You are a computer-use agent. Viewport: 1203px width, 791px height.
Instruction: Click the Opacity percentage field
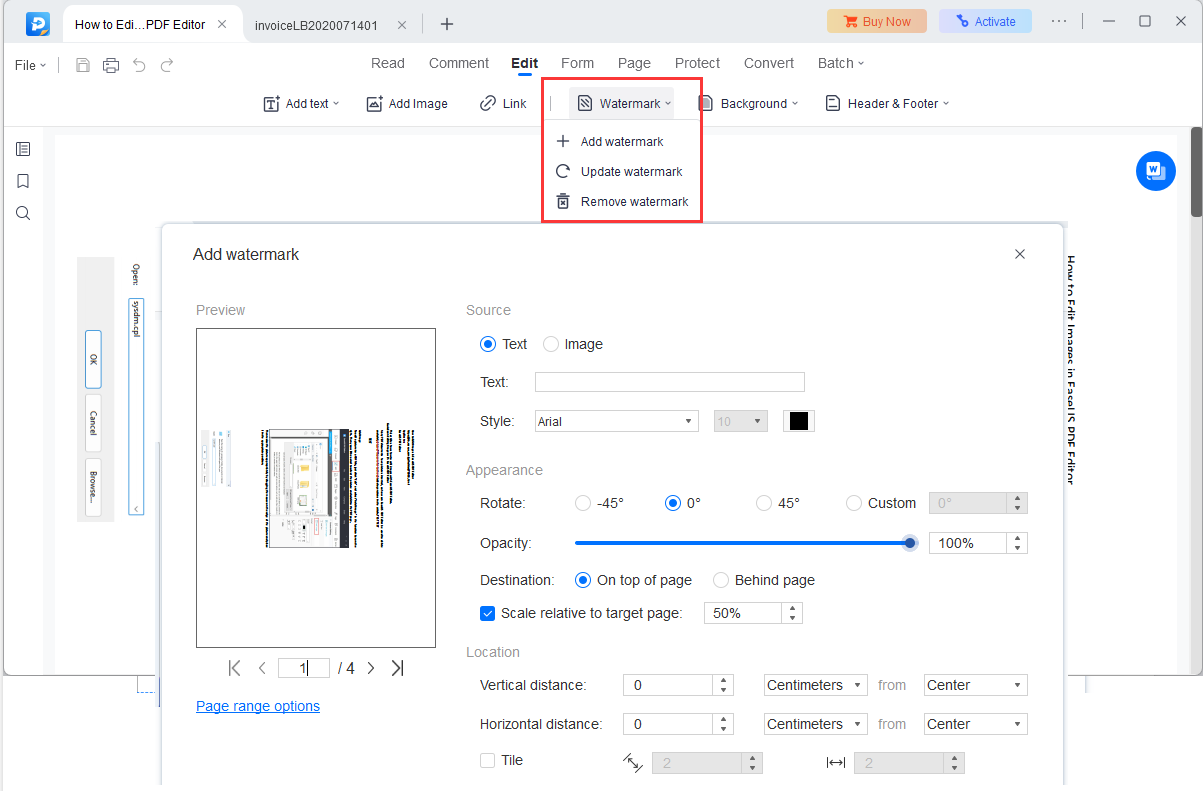(970, 543)
